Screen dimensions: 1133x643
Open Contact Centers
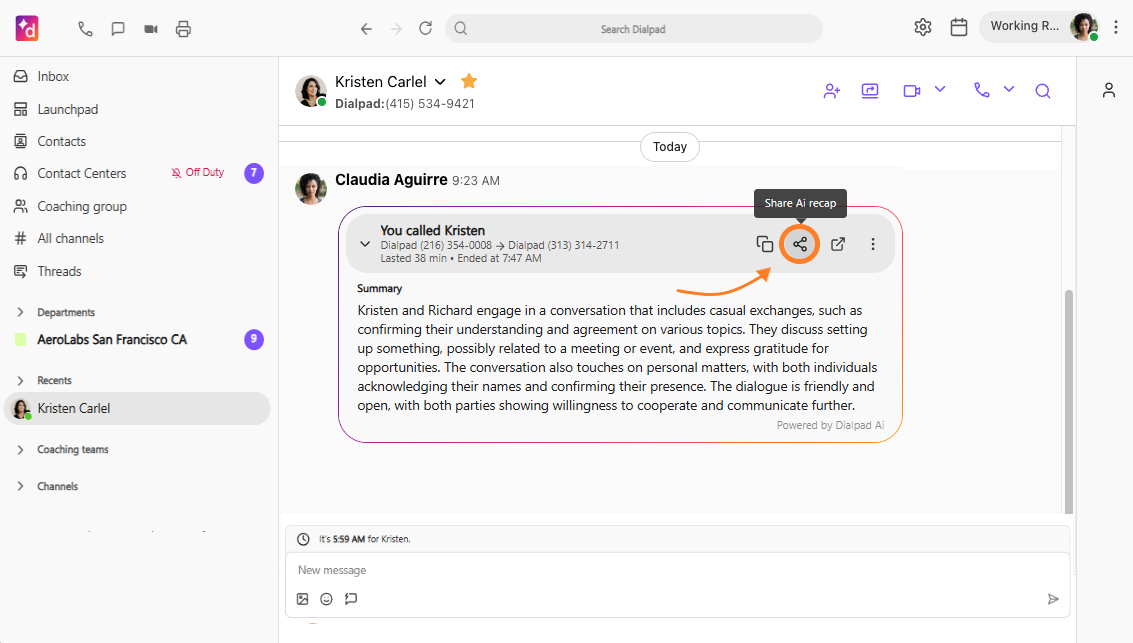click(x=82, y=173)
